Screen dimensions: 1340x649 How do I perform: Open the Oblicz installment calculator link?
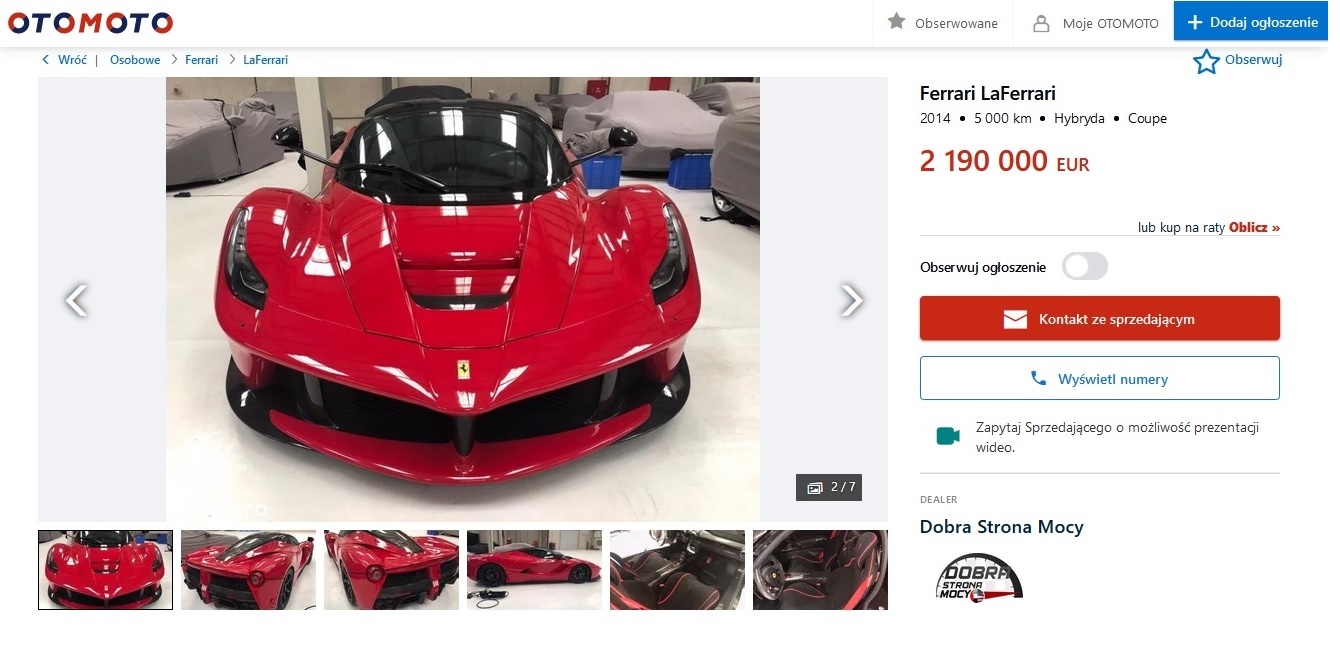[x=1254, y=227]
